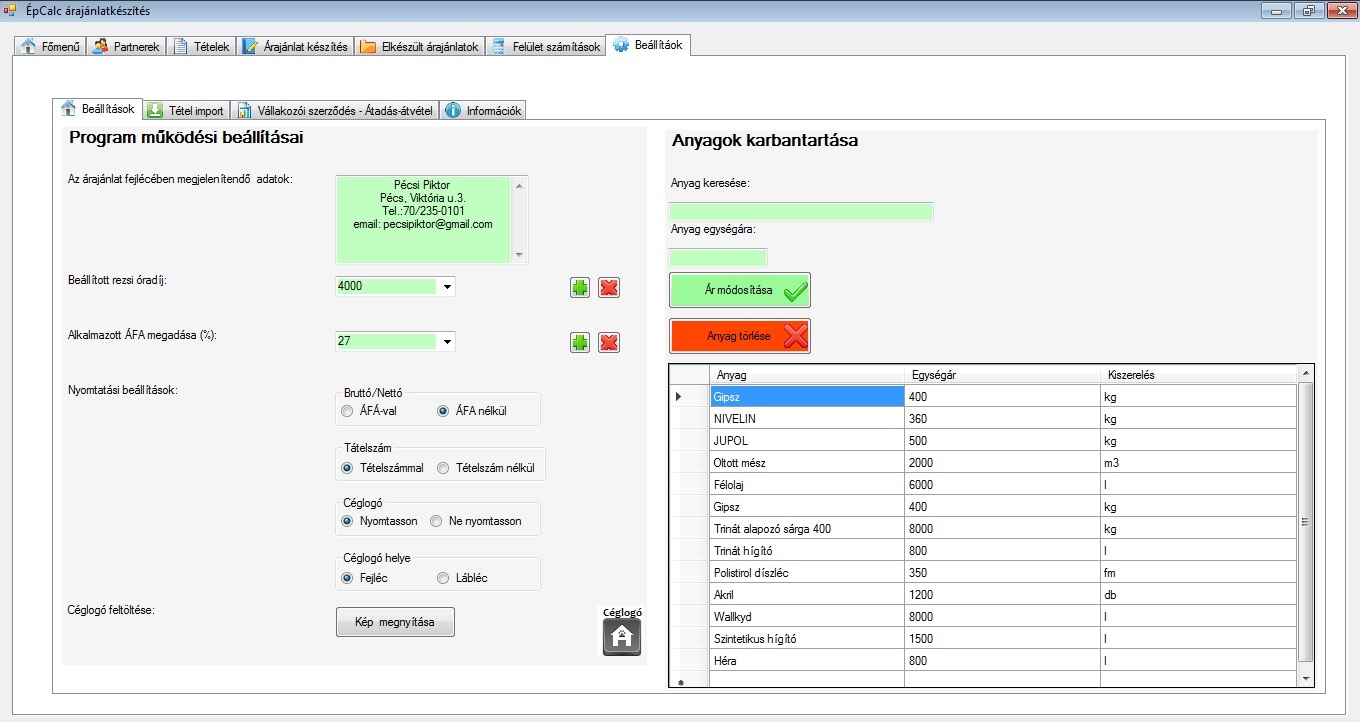Screen dimensions: 1362x722
Task: Set logo position to Lábléc
Action: coord(443,578)
